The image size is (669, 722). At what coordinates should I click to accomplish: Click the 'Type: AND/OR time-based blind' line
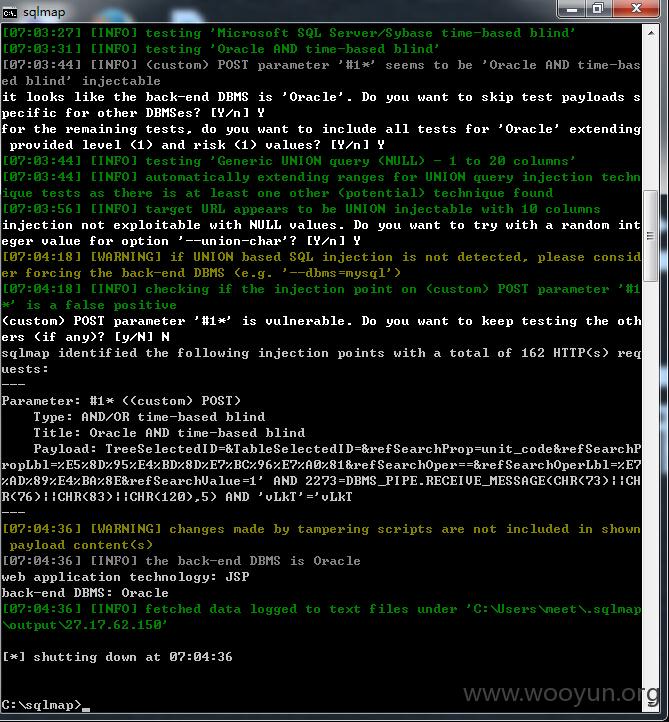[149, 417]
